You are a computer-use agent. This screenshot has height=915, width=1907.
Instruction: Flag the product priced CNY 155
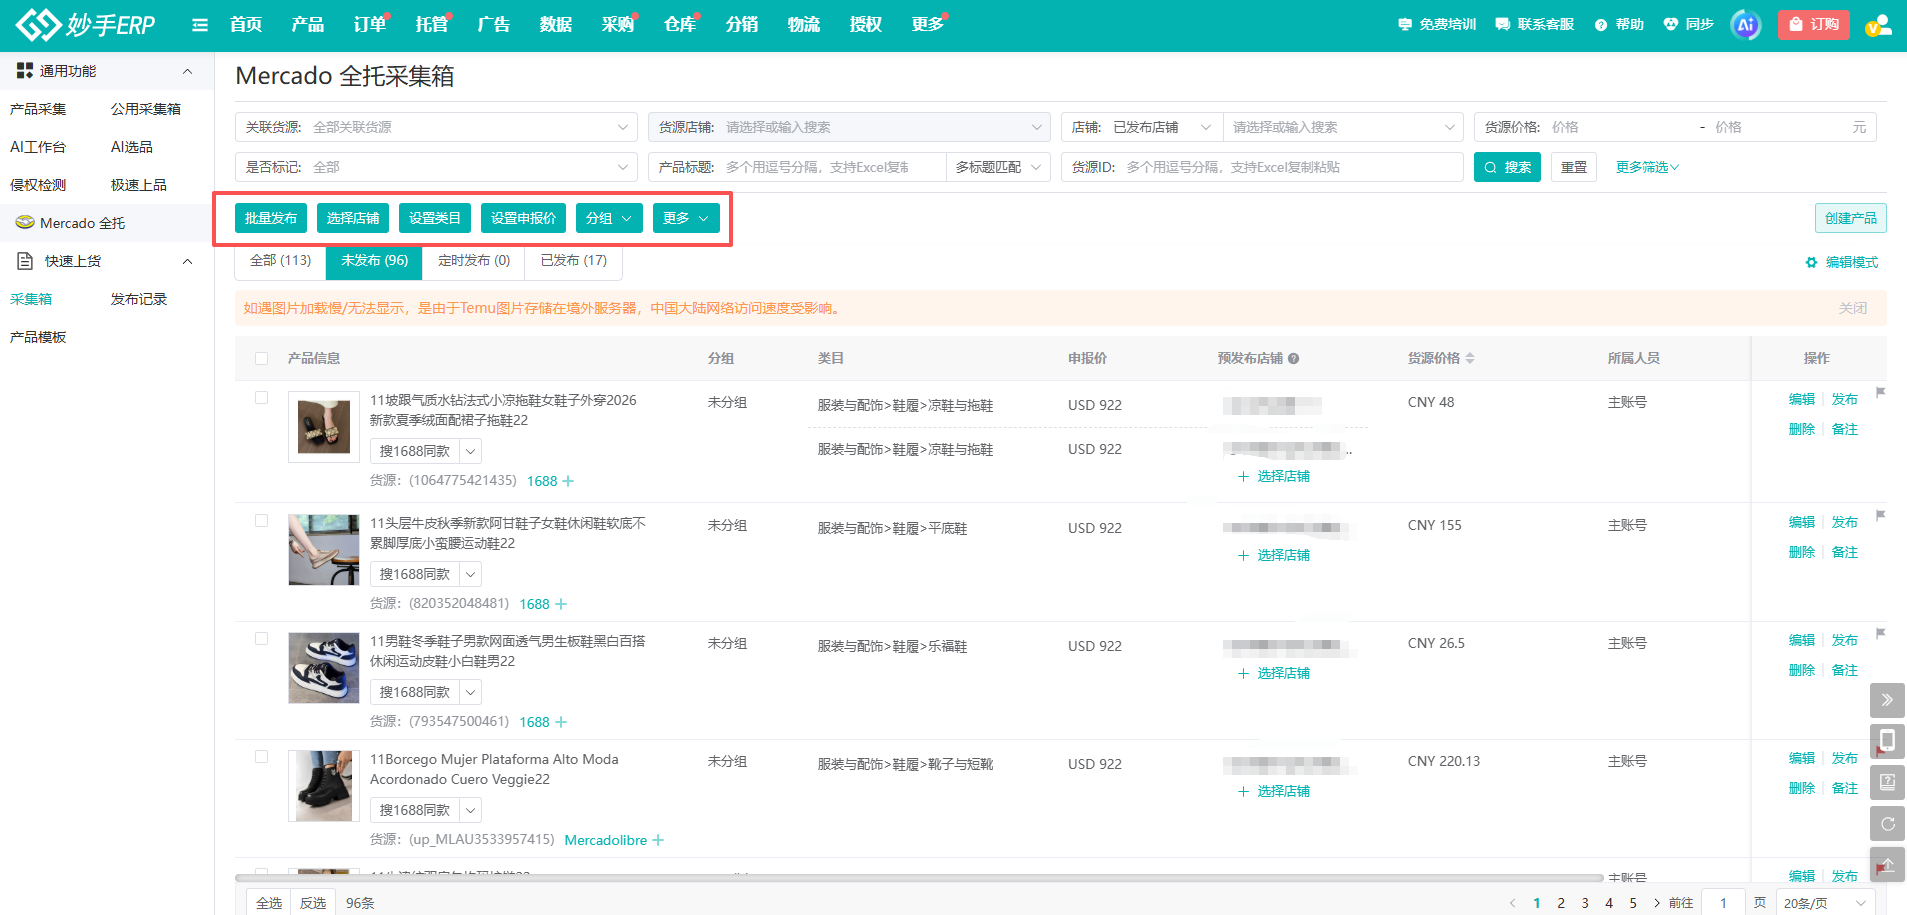click(1880, 515)
